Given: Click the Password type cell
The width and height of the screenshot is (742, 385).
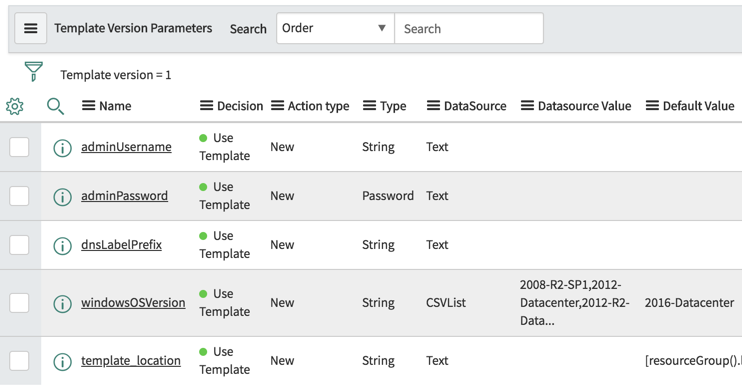Looking at the screenshot, I should [388, 196].
